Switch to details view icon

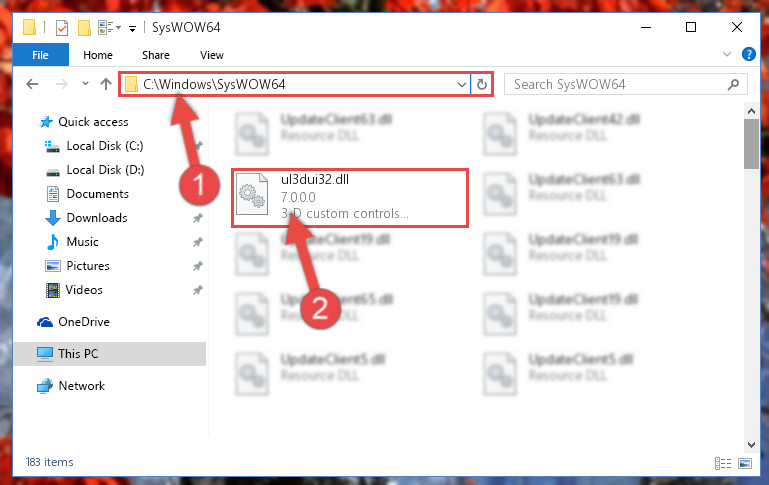[x=723, y=463]
